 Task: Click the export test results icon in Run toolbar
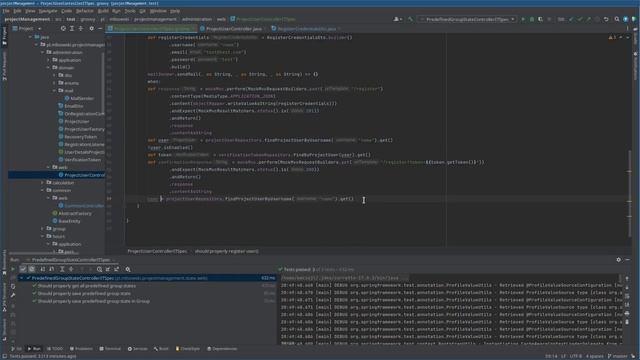click(117, 269)
